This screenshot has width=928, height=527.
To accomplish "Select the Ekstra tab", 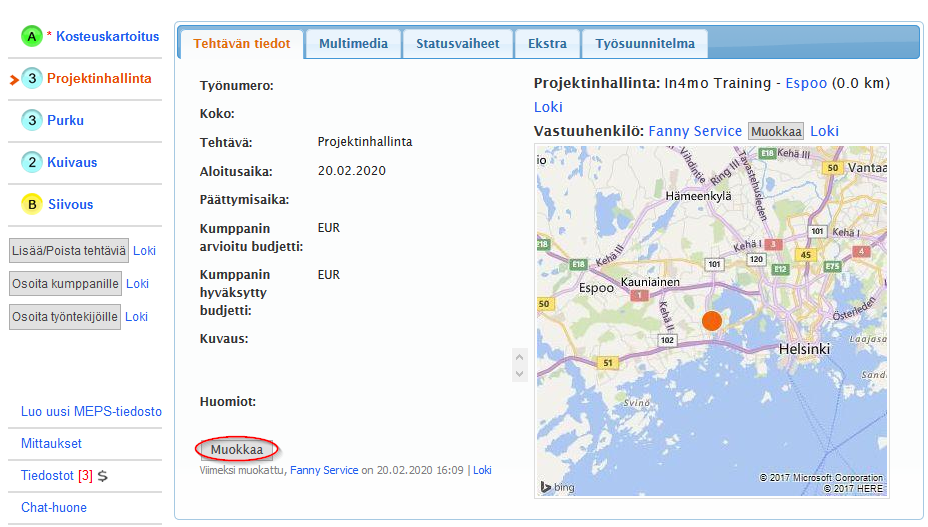I will [547, 44].
